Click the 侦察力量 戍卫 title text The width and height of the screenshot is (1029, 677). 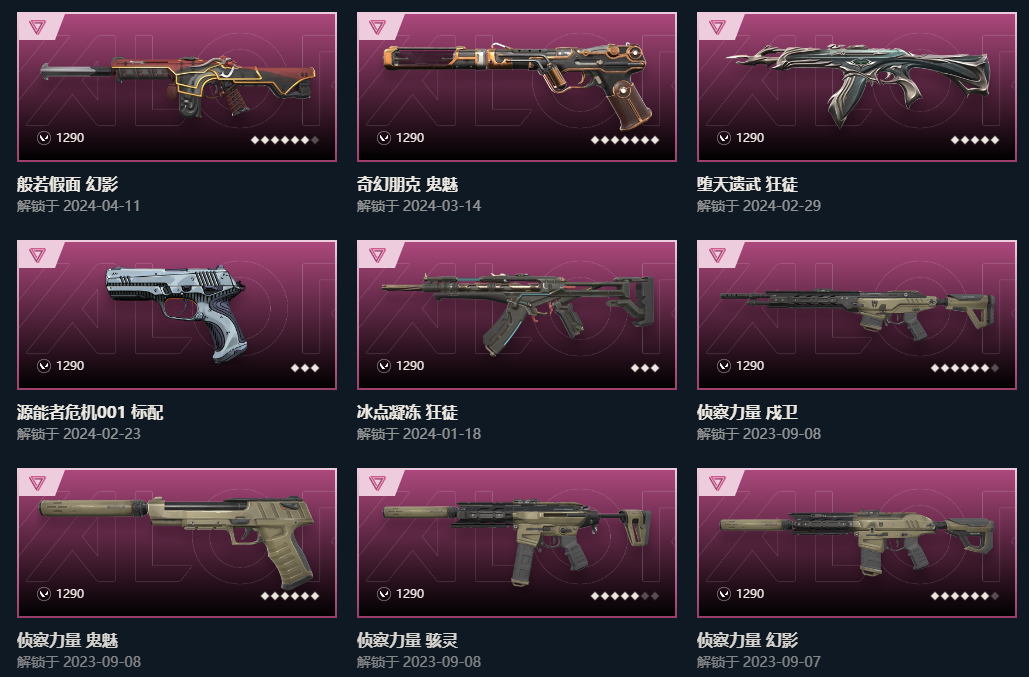point(747,412)
